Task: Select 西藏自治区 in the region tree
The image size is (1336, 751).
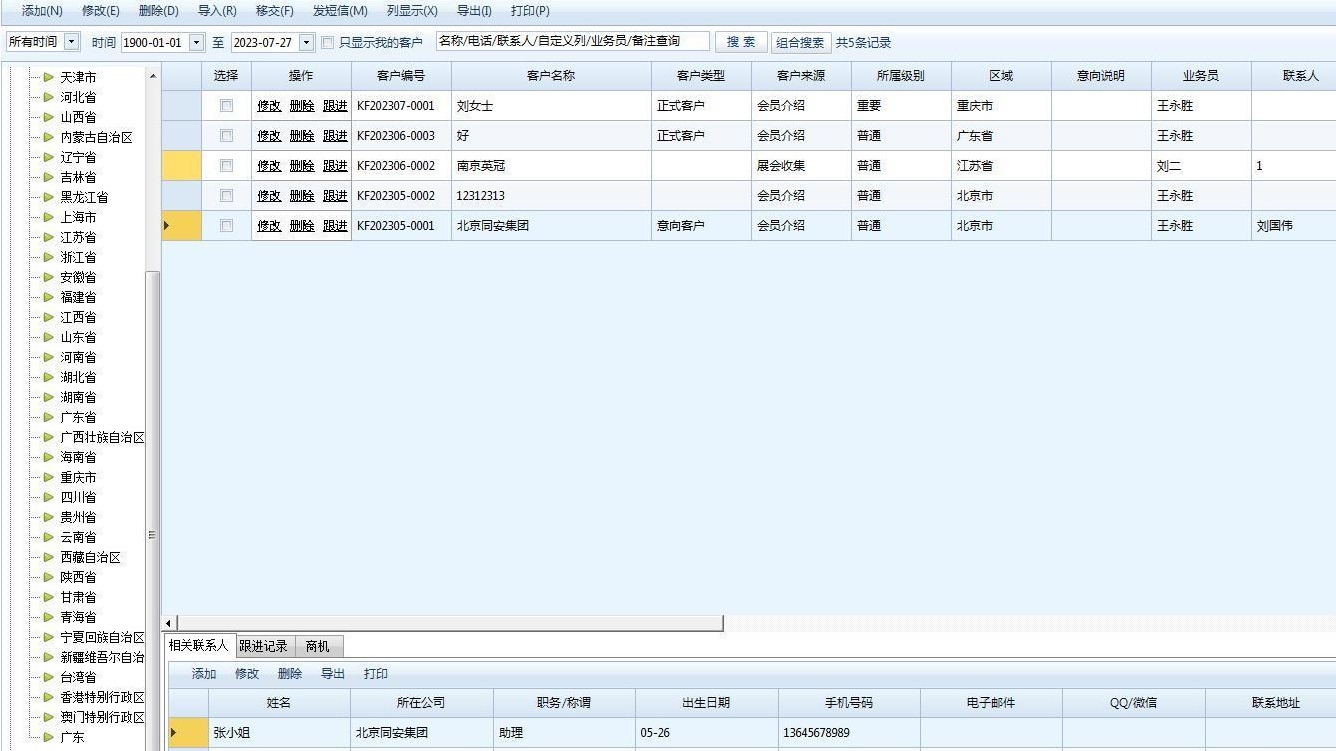Action: [x=90, y=557]
